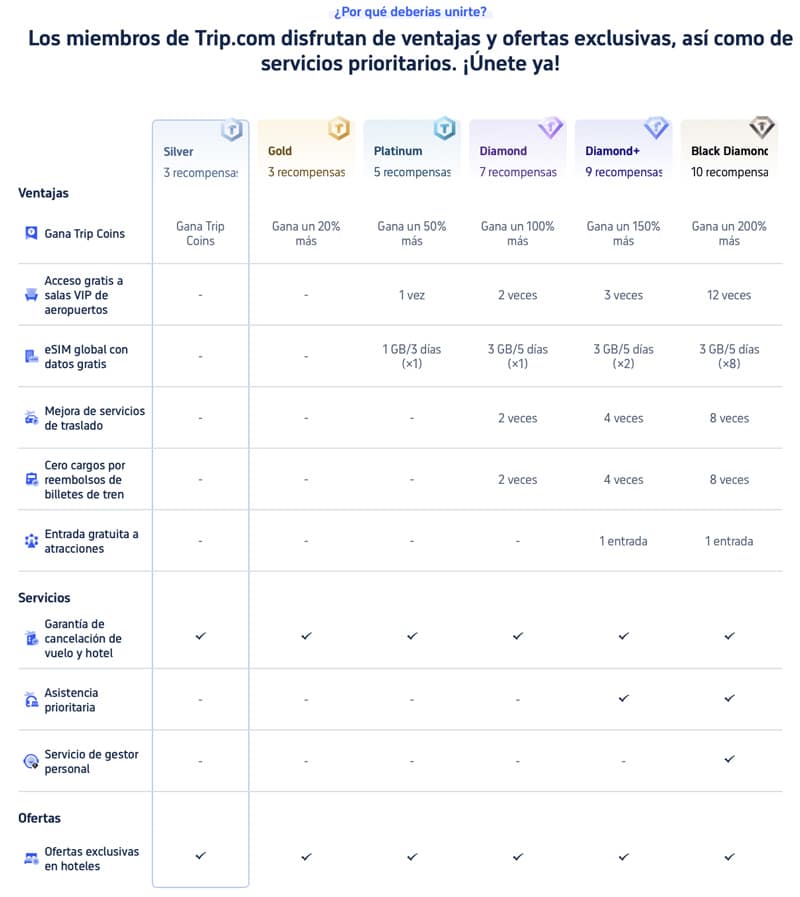Click the Platinum tier badge icon
Viewport: 800px width, 897px height.
pos(444,128)
